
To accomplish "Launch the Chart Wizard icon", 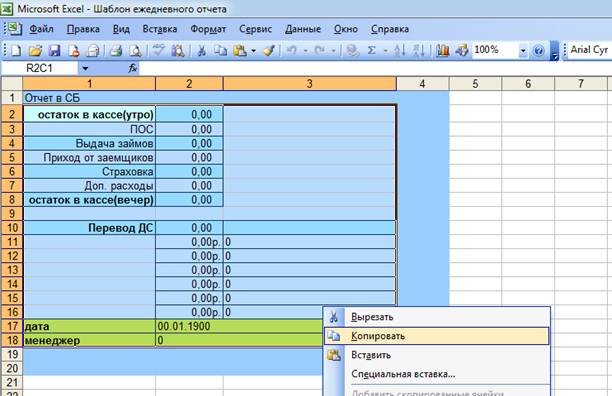I will point(442,51).
